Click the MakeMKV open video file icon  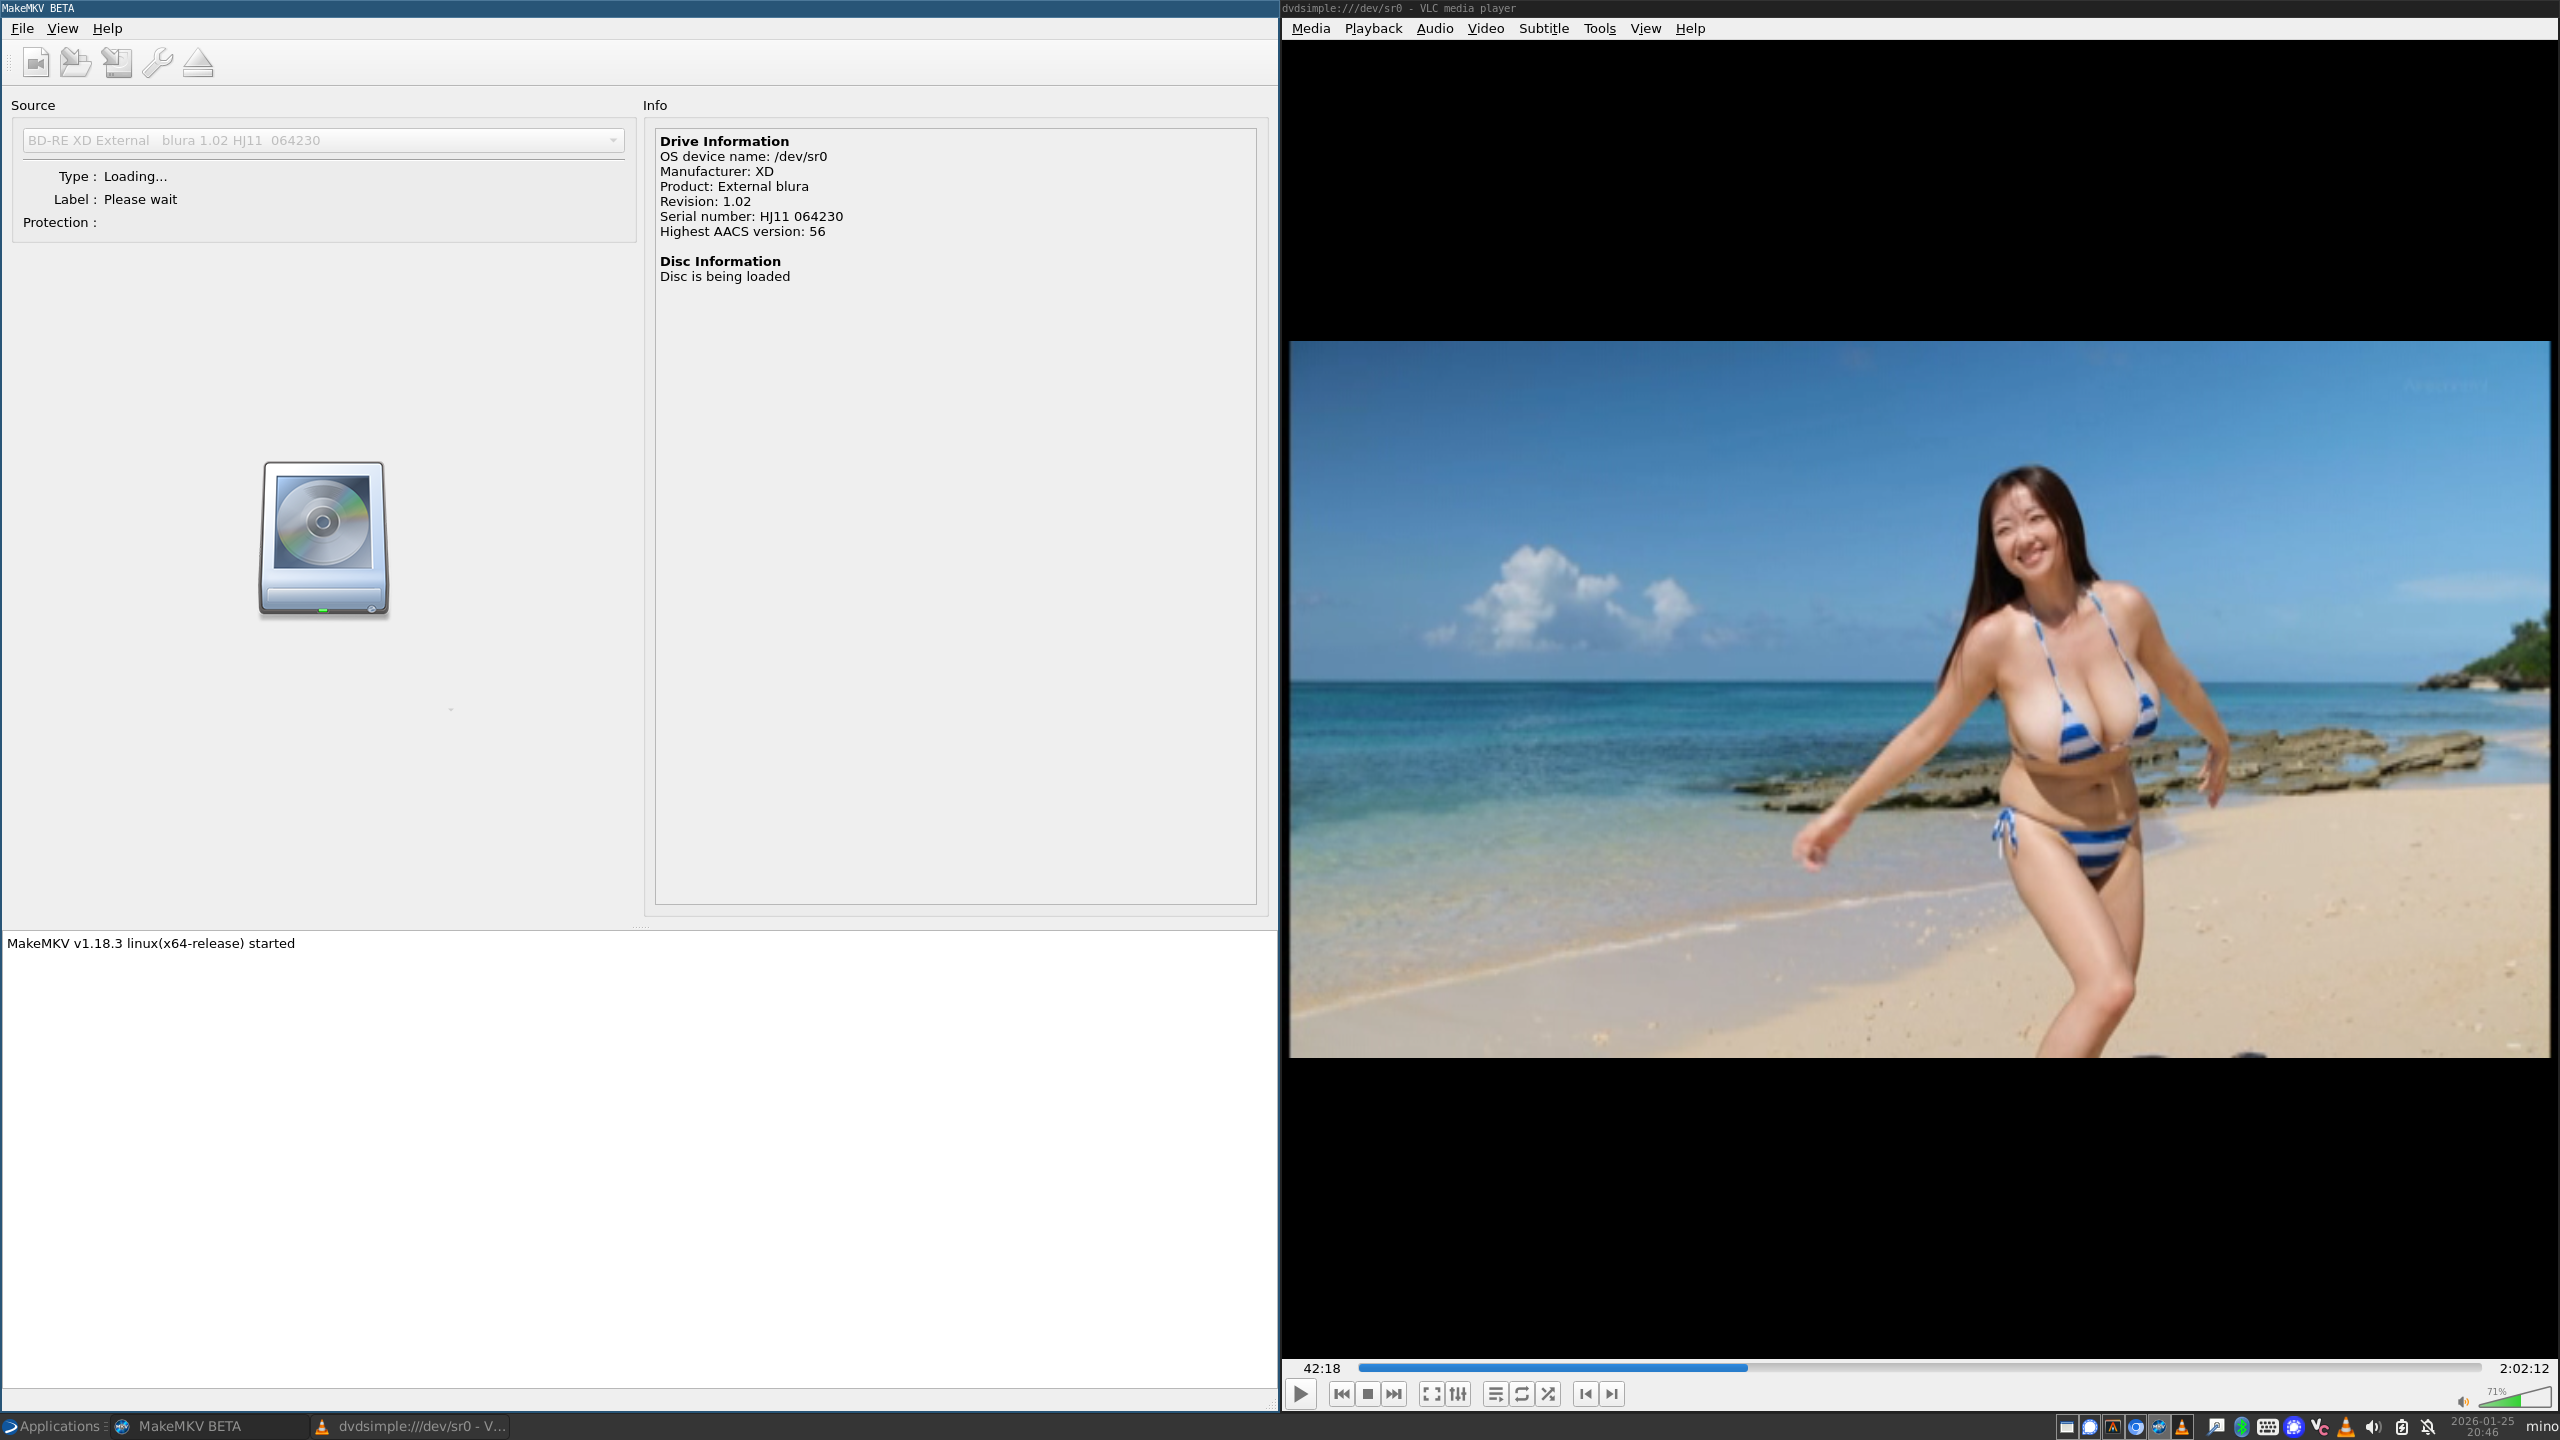[36, 63]
